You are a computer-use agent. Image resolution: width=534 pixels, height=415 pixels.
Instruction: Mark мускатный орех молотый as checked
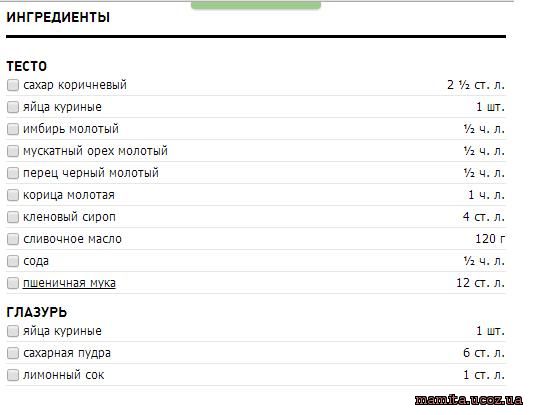(x=13, y=151)
